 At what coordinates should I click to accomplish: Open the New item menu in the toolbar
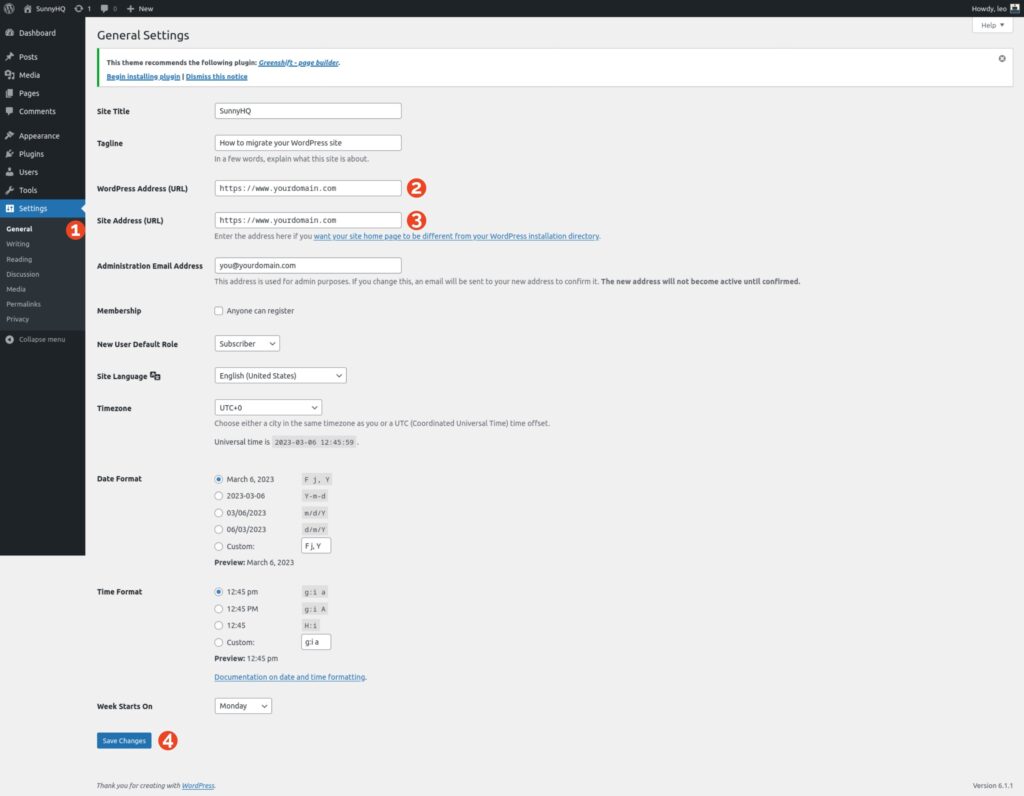click(139, 8)
